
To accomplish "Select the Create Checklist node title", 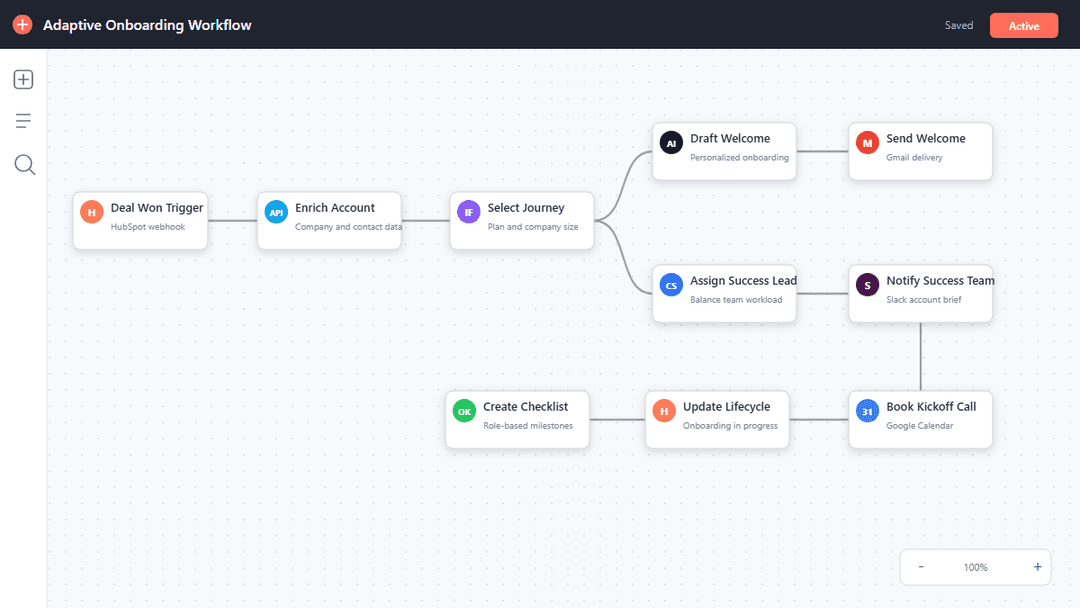I will point(526,407).
